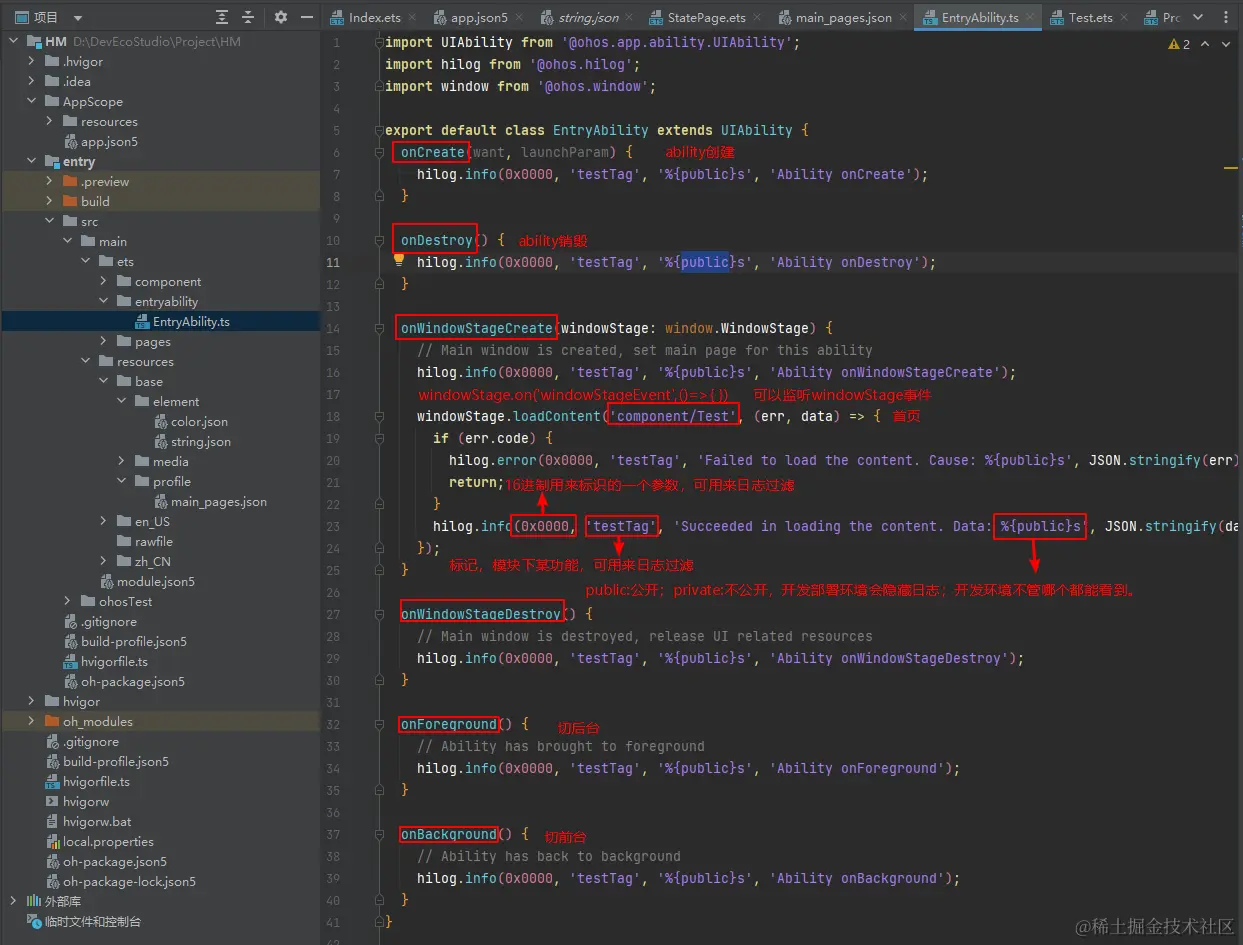Click the warning indicator showing 2 problems
Viewport: 1243px width, 945px height.
pyautogui.click(x=1179, y=44)
